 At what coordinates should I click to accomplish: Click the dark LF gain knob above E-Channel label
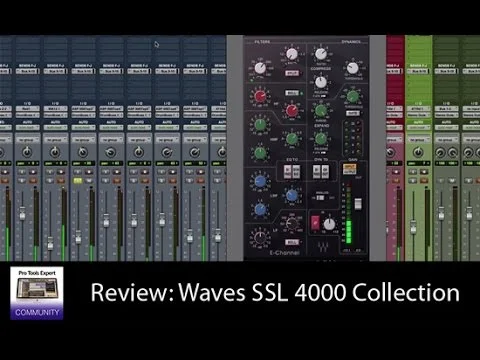click(x=260, y=238)
